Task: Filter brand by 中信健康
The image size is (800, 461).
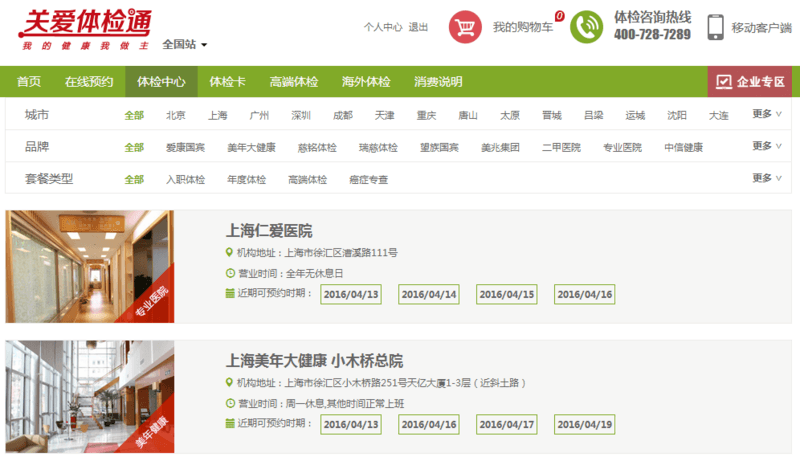Action: click(684, 147)
